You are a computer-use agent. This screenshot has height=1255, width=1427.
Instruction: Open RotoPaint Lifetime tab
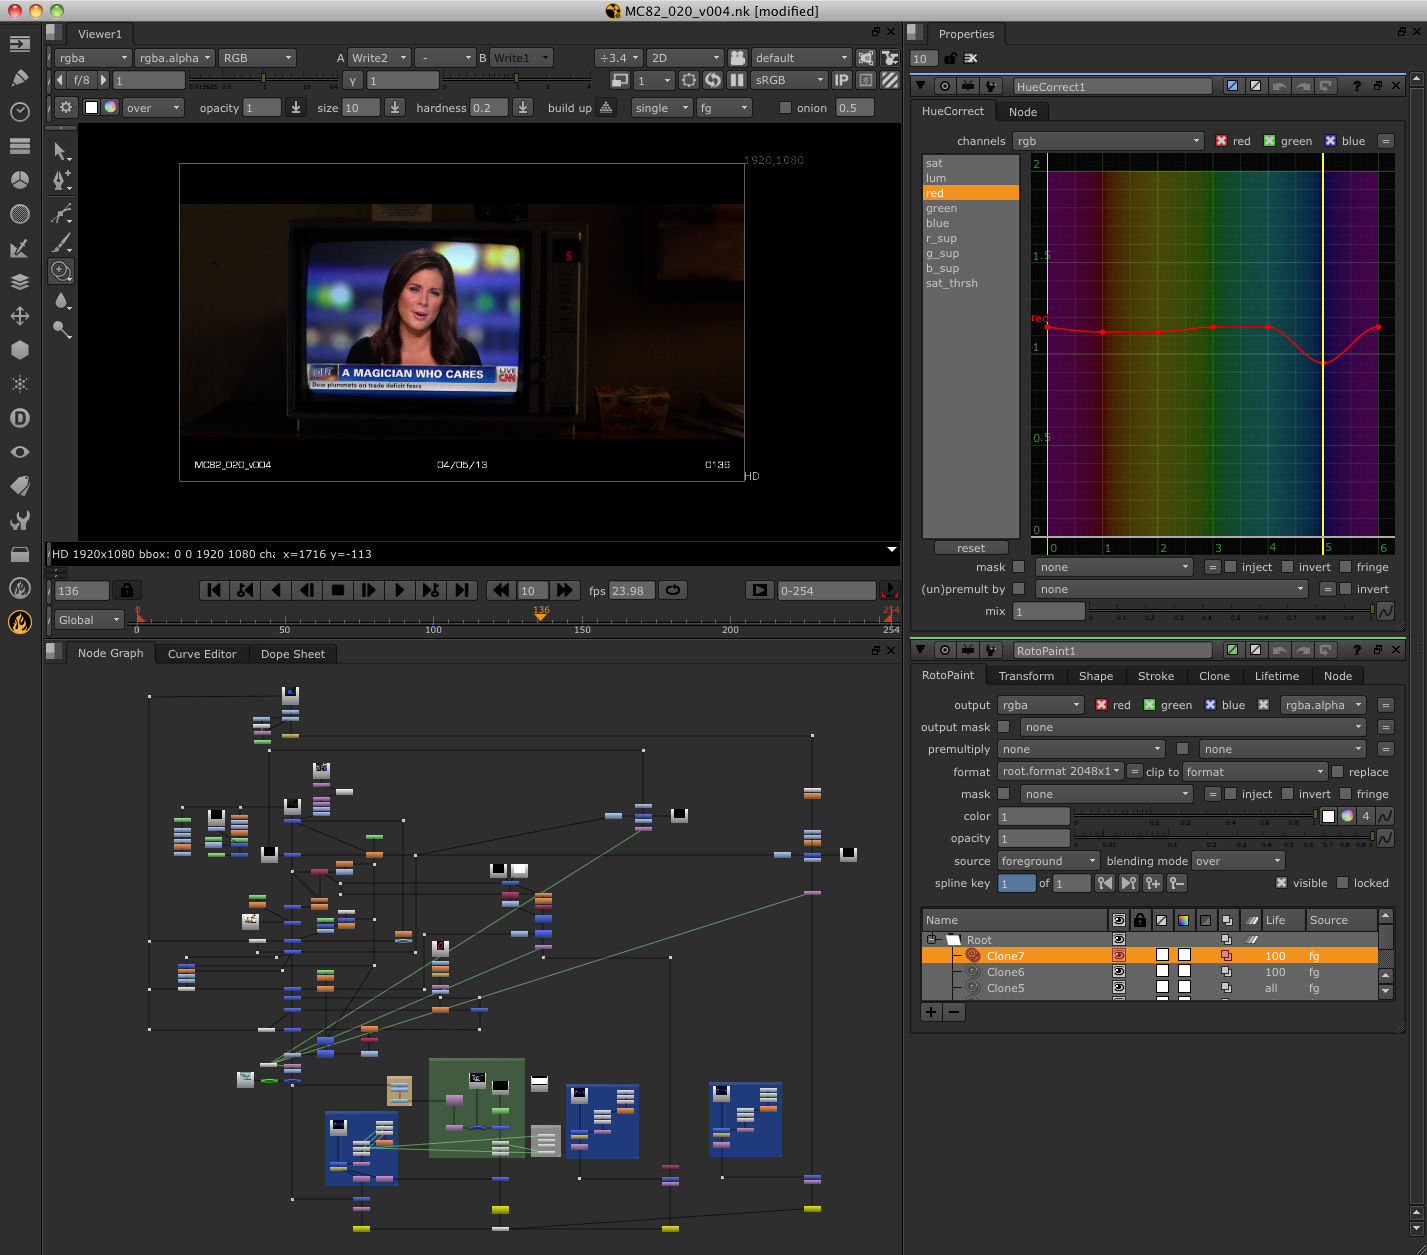click(1277, 676)
